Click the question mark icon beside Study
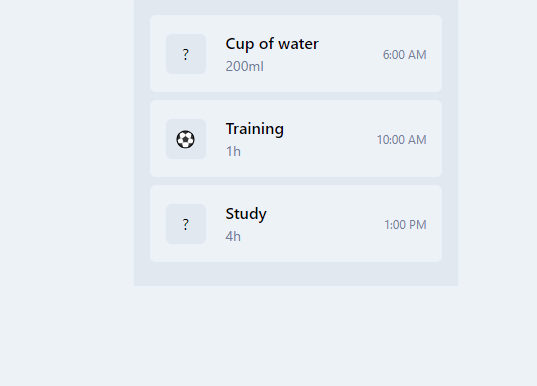 (x=186, y=224)
